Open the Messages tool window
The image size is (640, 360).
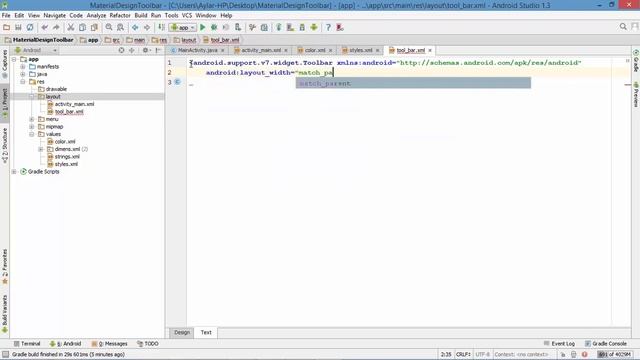pos(109,344)
